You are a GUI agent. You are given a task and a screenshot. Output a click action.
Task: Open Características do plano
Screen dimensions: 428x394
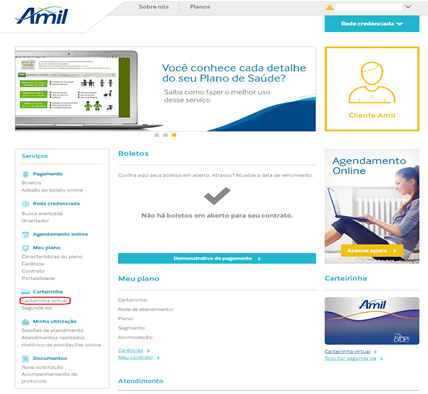click(52, 257)
